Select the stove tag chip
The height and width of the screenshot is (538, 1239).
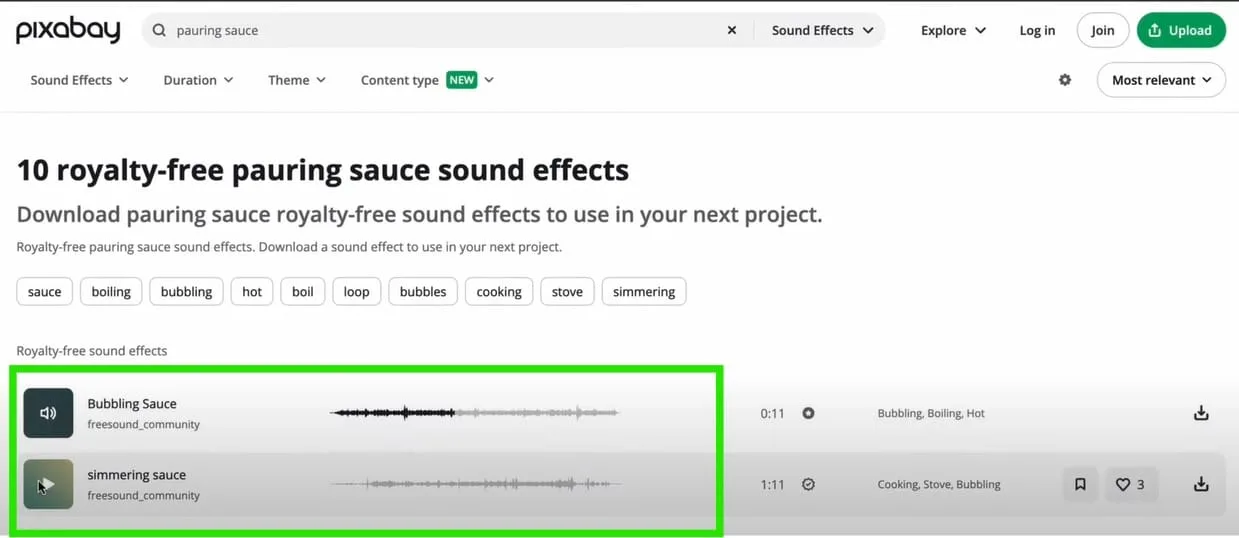(x=567, y=292)
